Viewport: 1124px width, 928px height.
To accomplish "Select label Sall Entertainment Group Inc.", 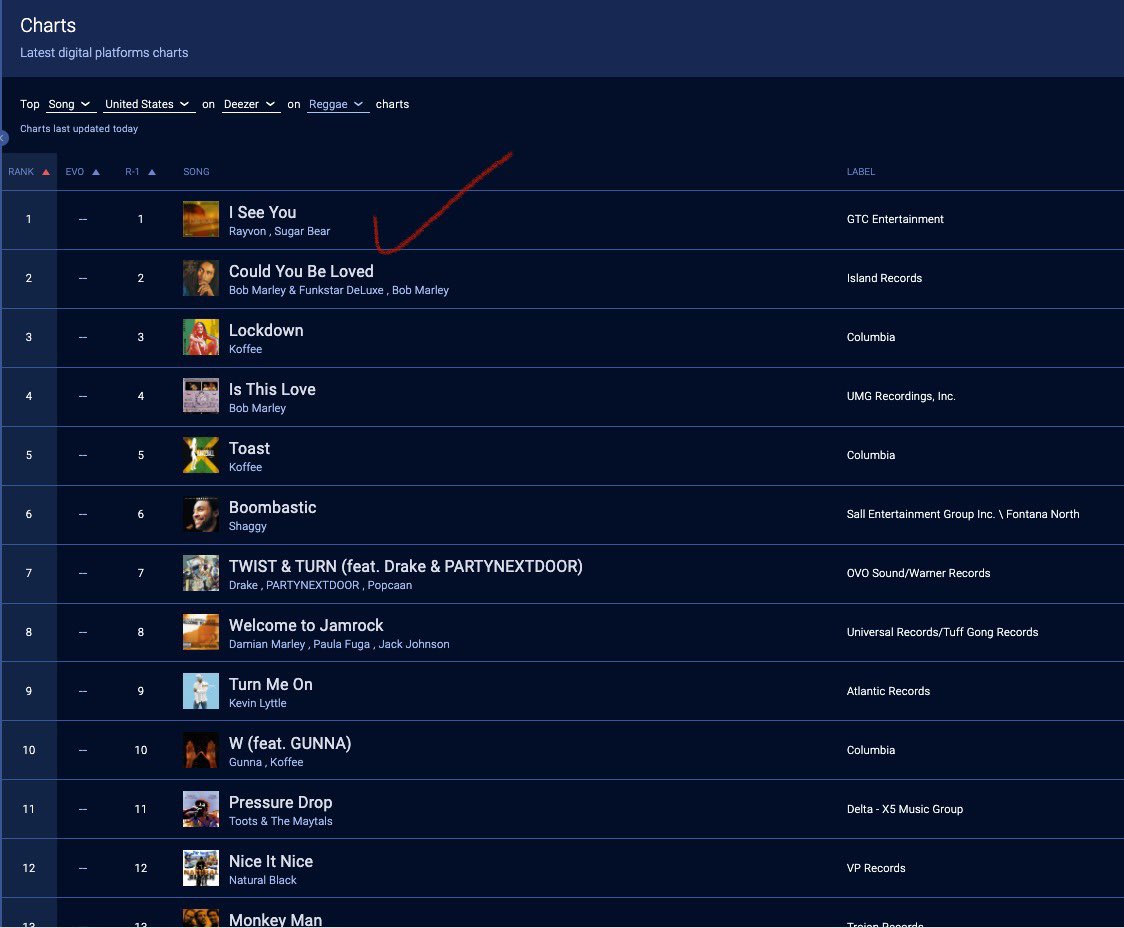I will click(x=963, y=514).
